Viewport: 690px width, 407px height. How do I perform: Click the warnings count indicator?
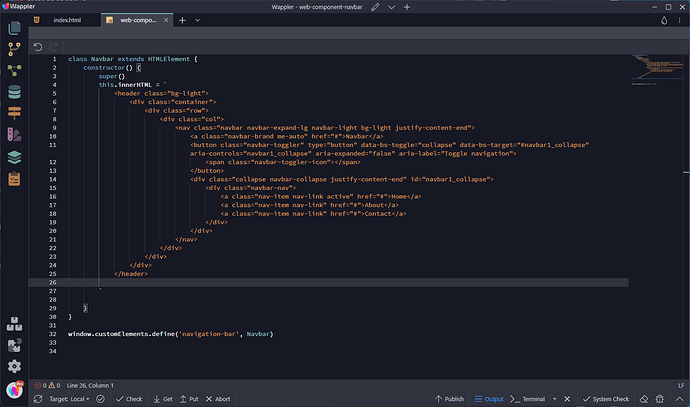point(55,385)
